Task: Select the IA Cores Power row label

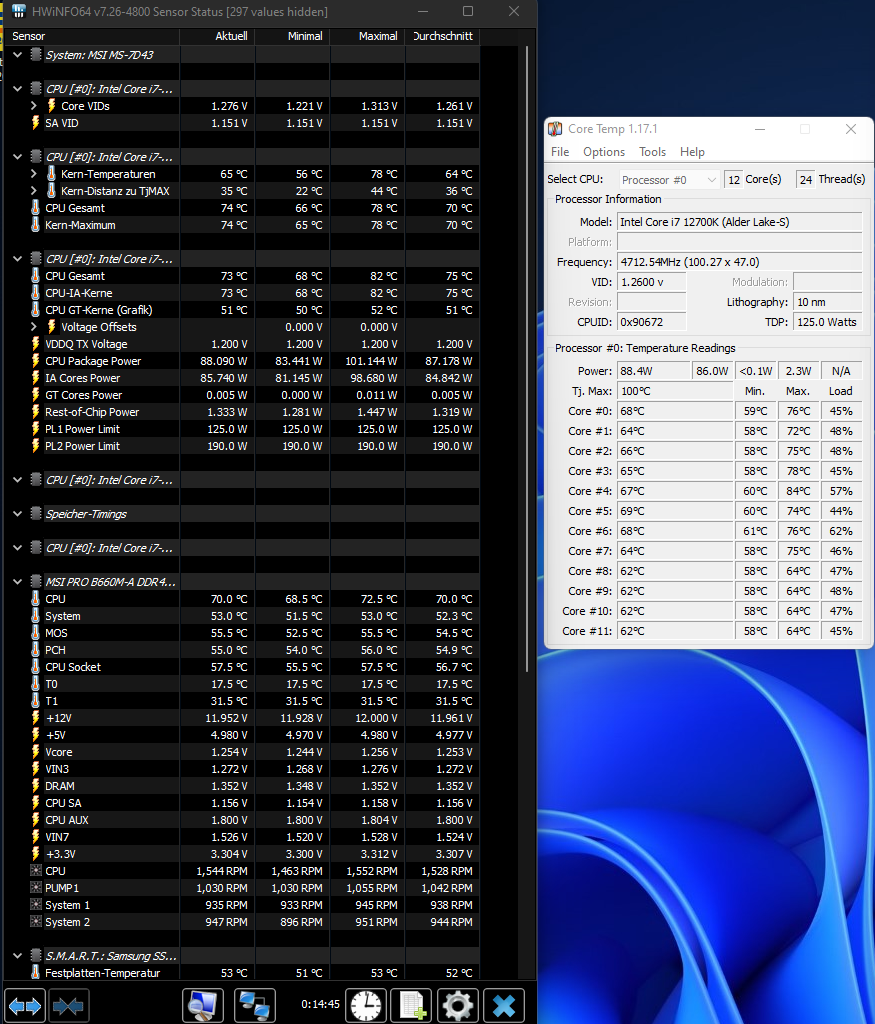Action: click(x=82, y=378)
